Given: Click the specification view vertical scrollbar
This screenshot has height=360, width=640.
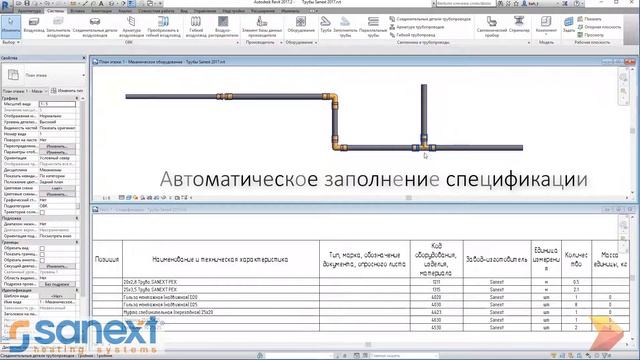Looking at the screenshot, I should coord(632,278).
